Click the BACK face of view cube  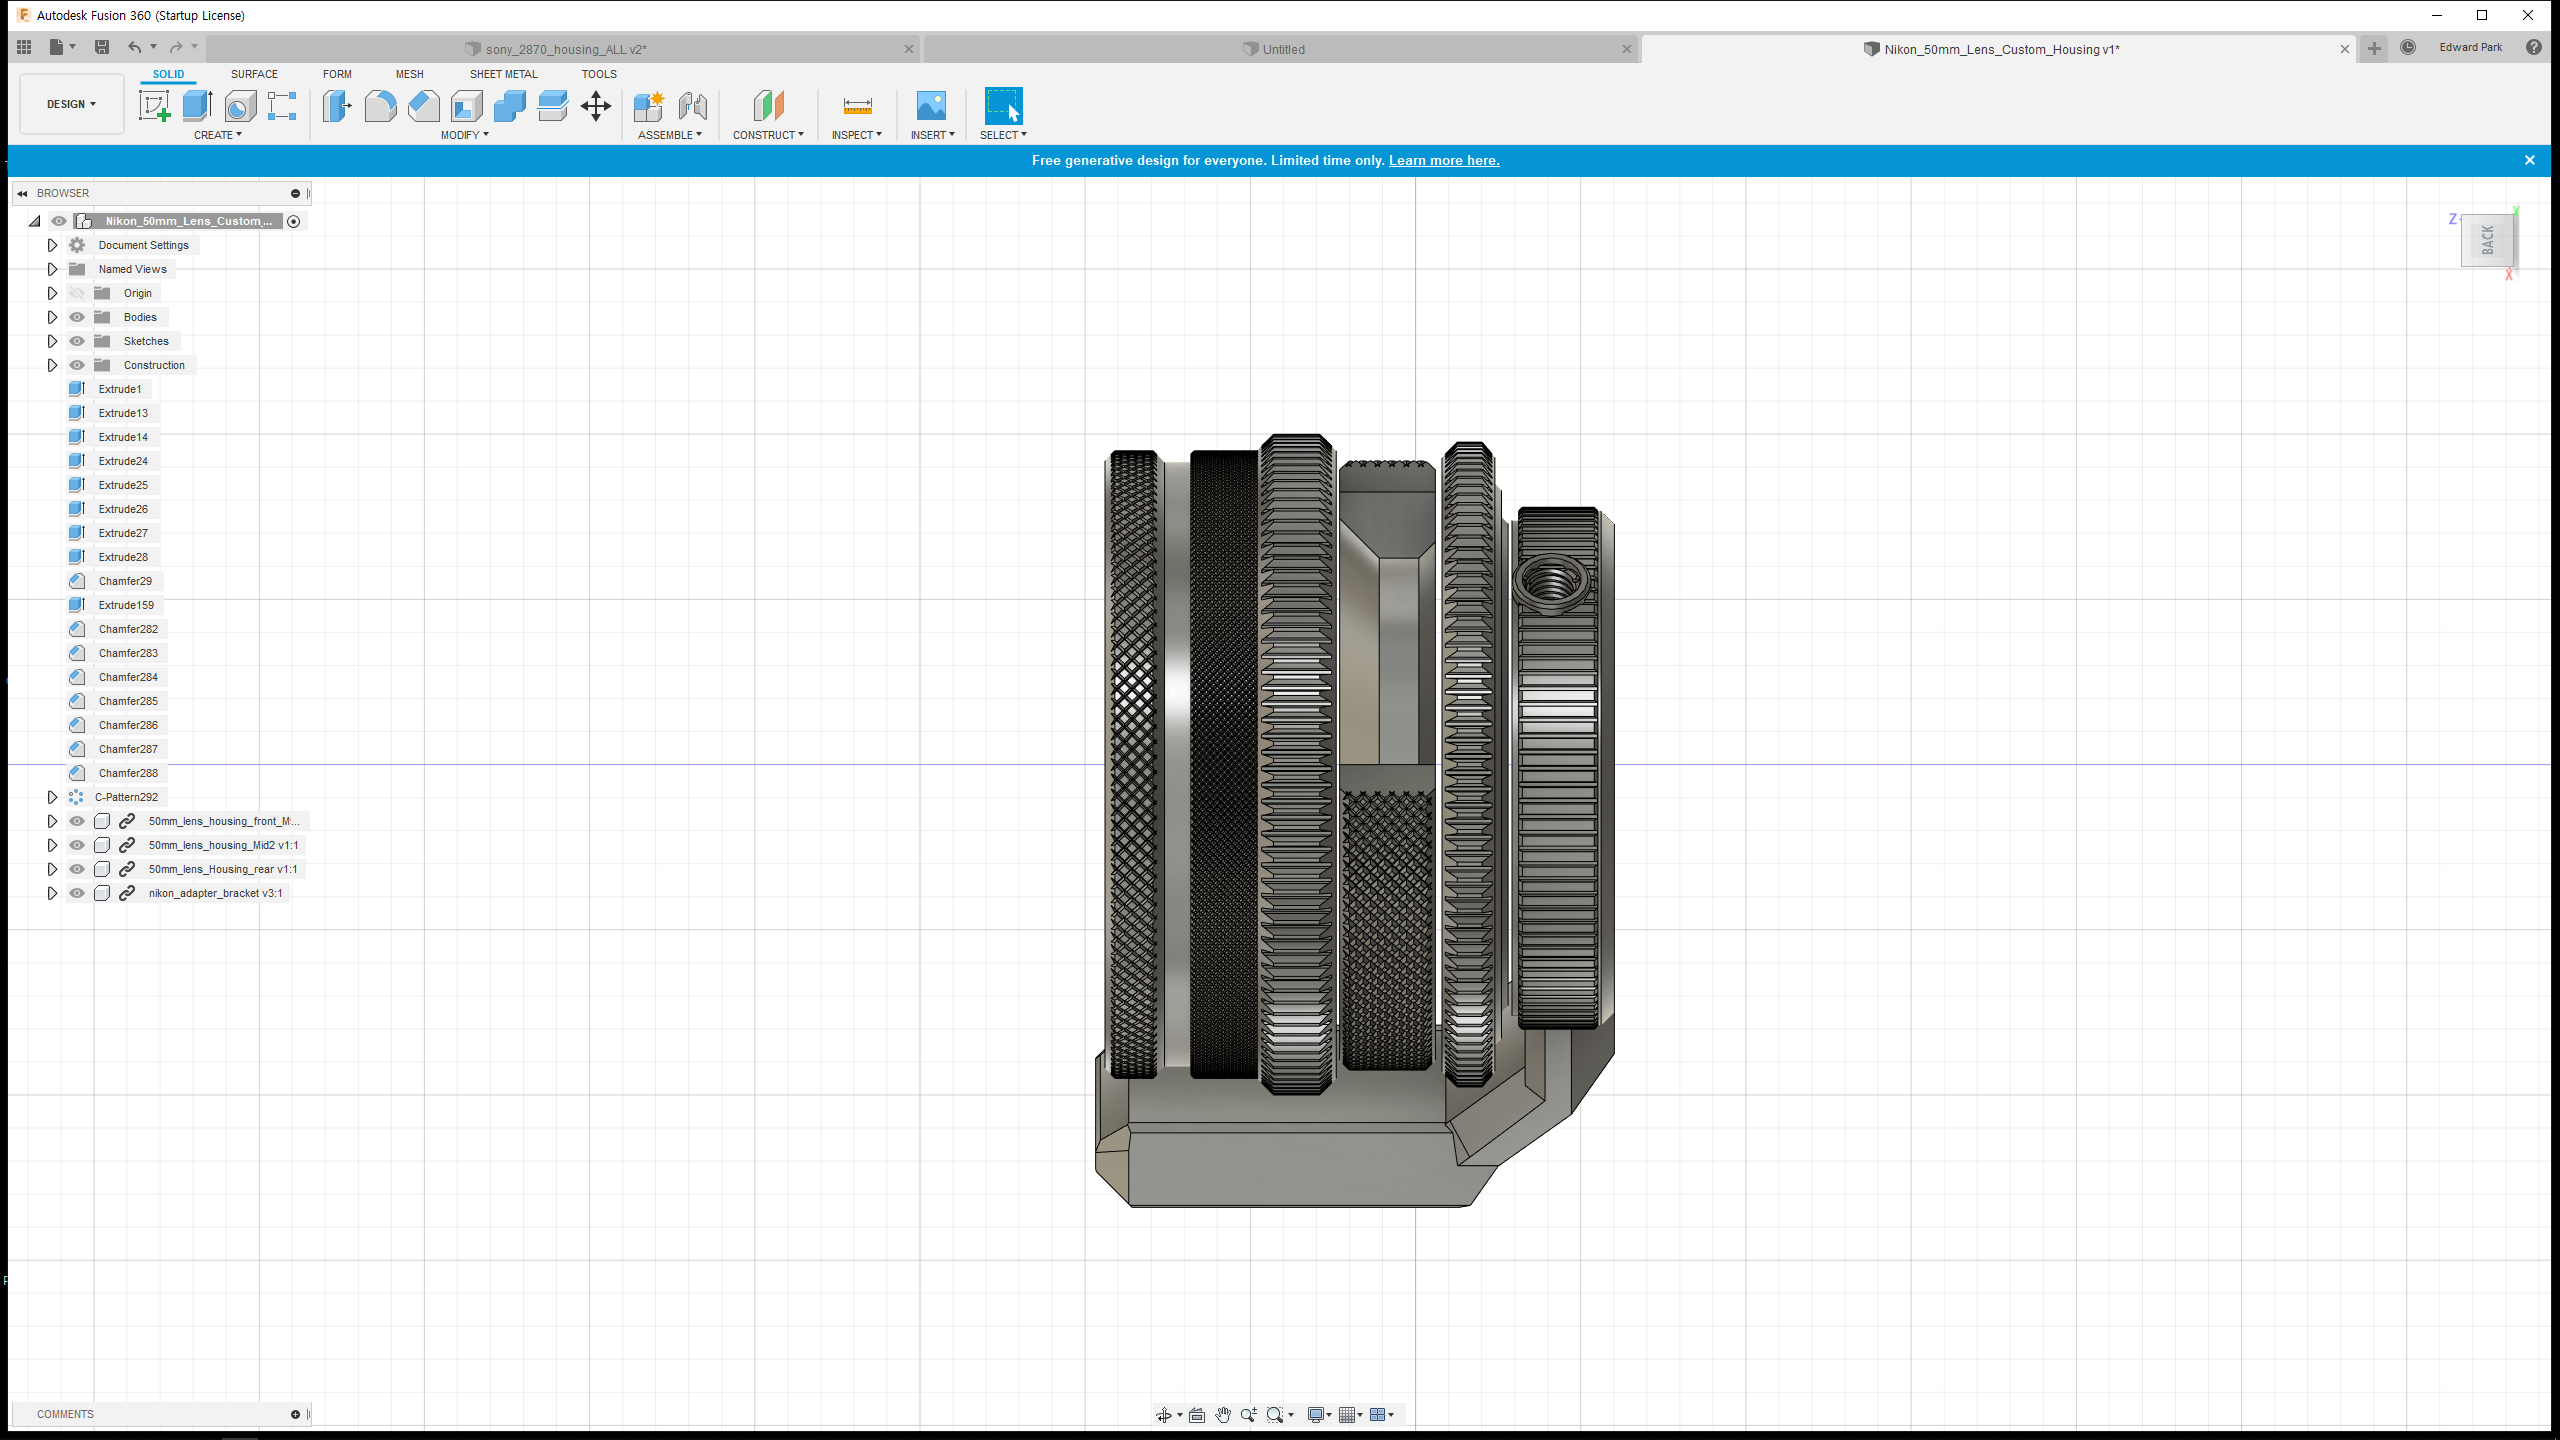pos(2487,241)
